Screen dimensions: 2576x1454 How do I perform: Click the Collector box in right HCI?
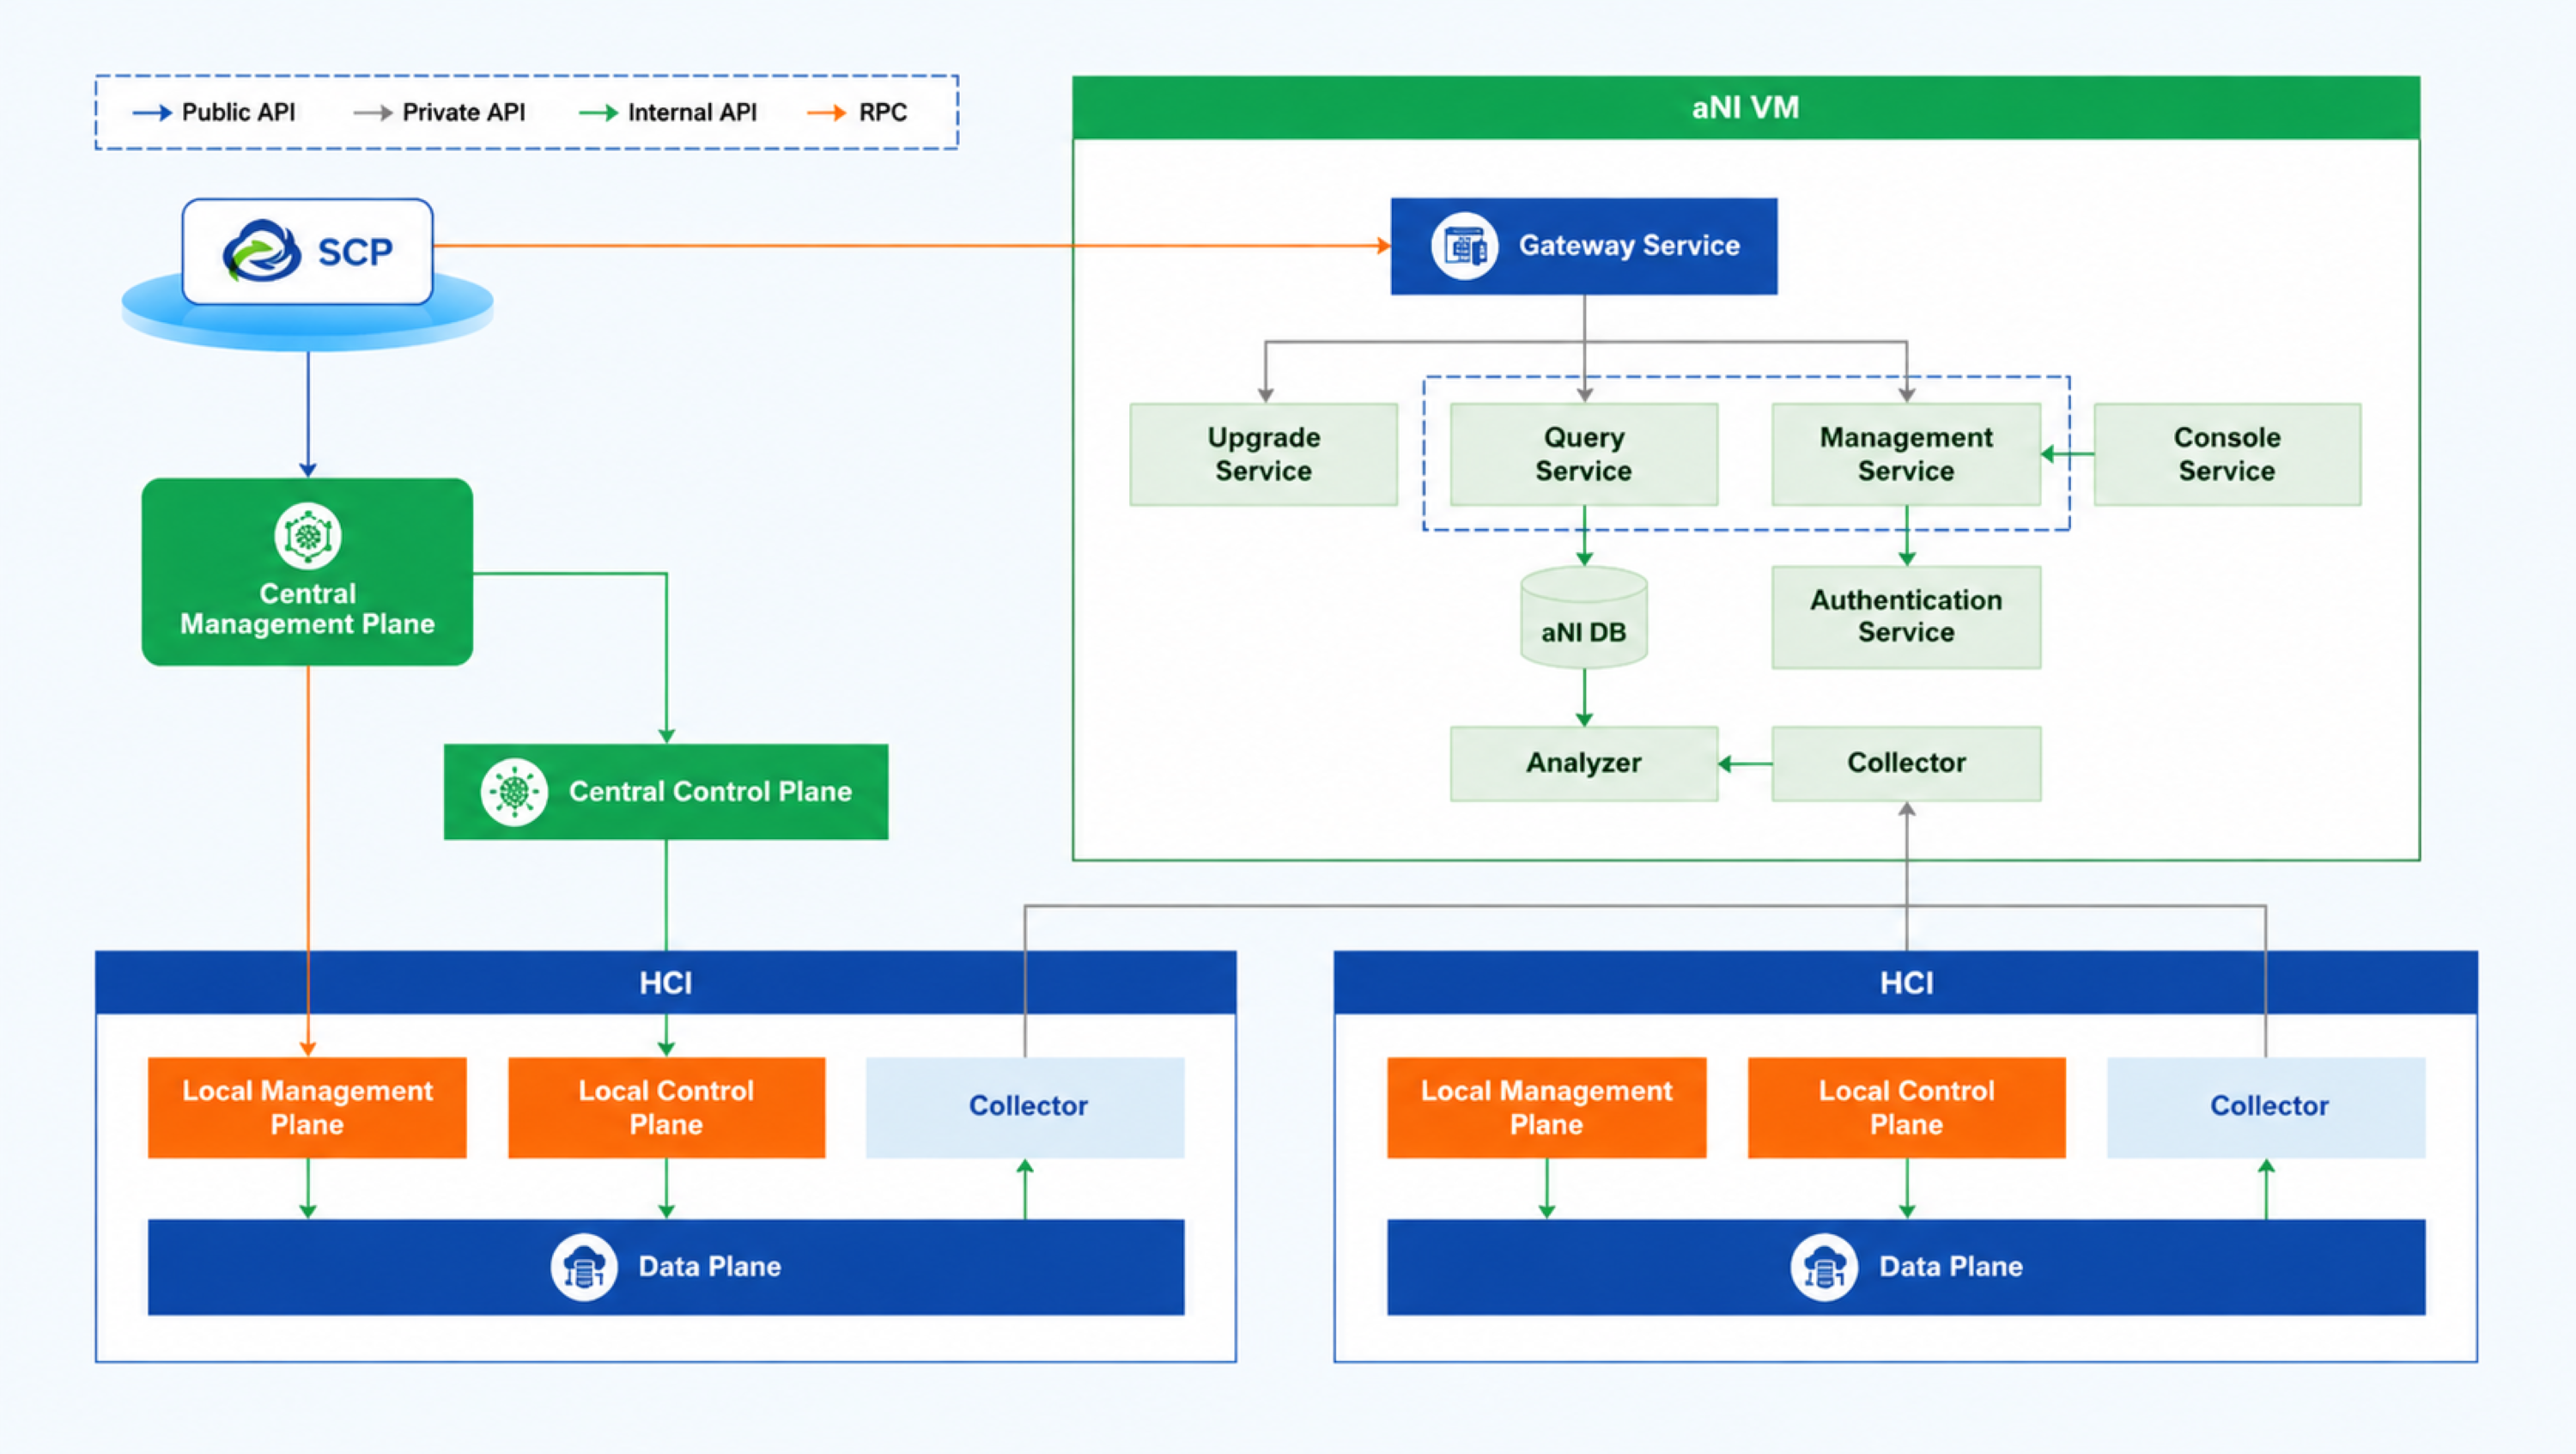2266,1107
